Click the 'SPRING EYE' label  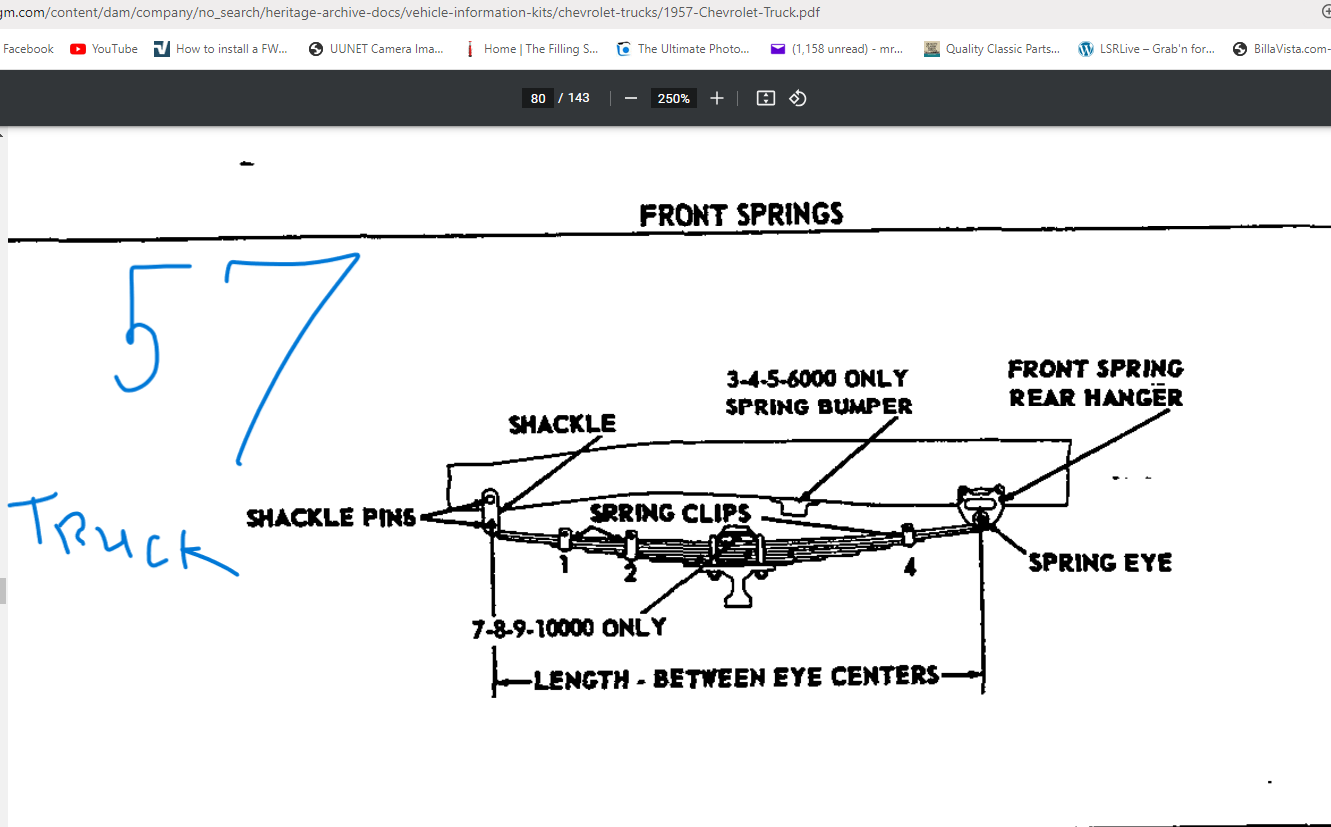(1100, 562)
